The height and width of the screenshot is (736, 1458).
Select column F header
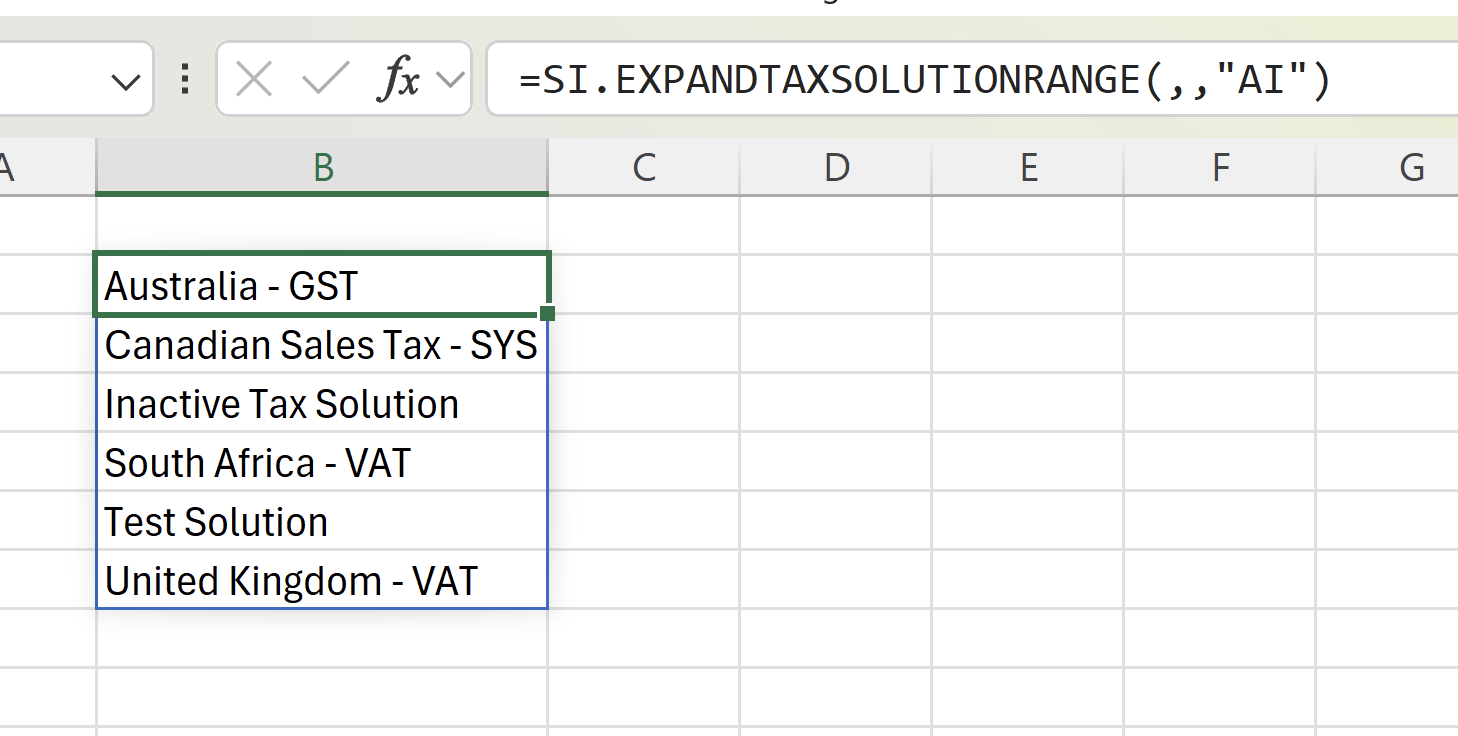click(1220, 167)
